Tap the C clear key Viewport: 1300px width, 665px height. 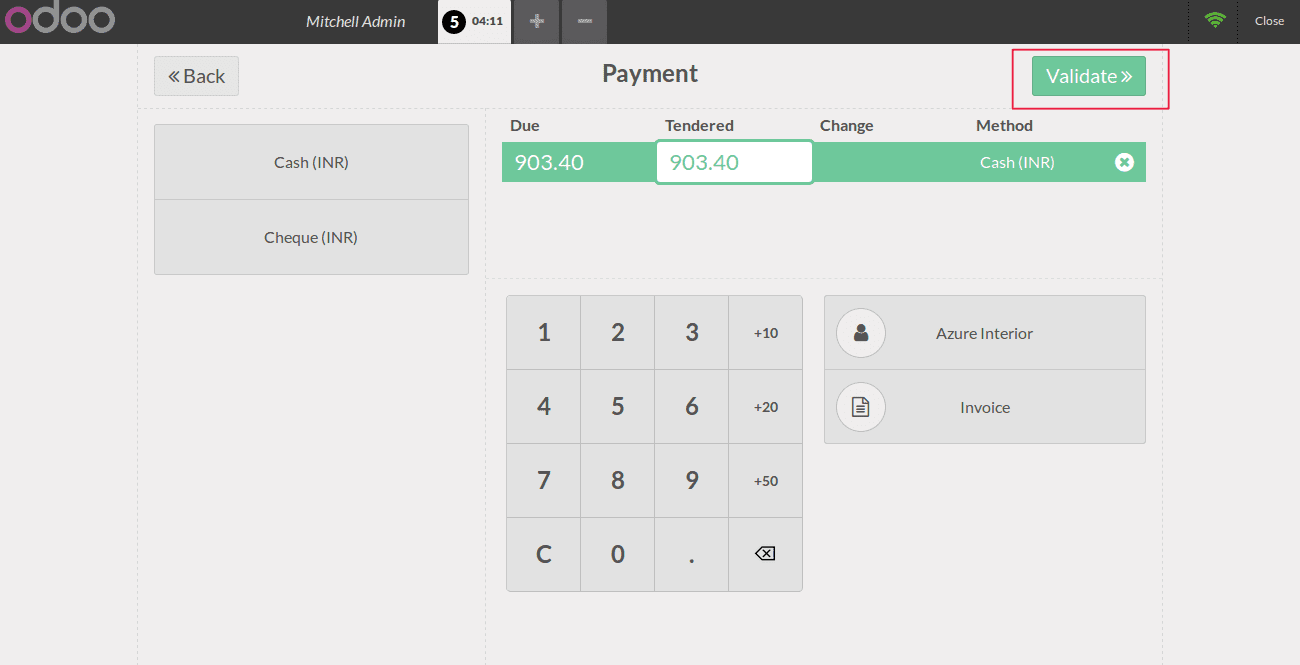click(x=544, y=554)
